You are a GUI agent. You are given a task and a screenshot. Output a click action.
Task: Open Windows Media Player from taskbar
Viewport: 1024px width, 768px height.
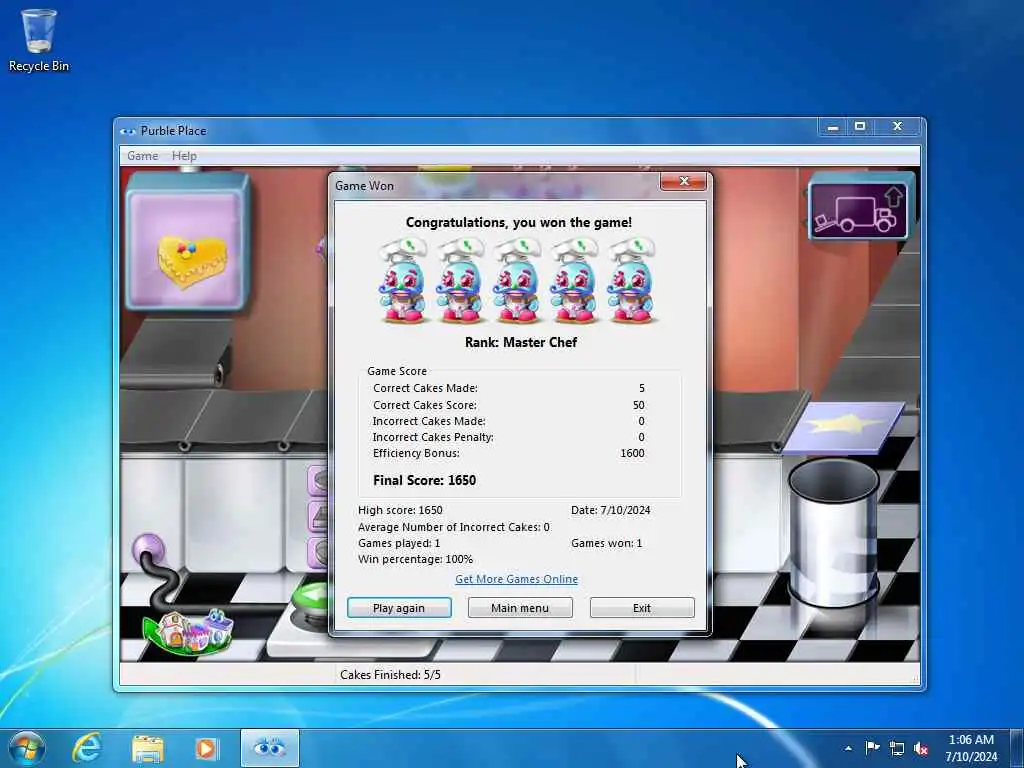tap(207, 749)
